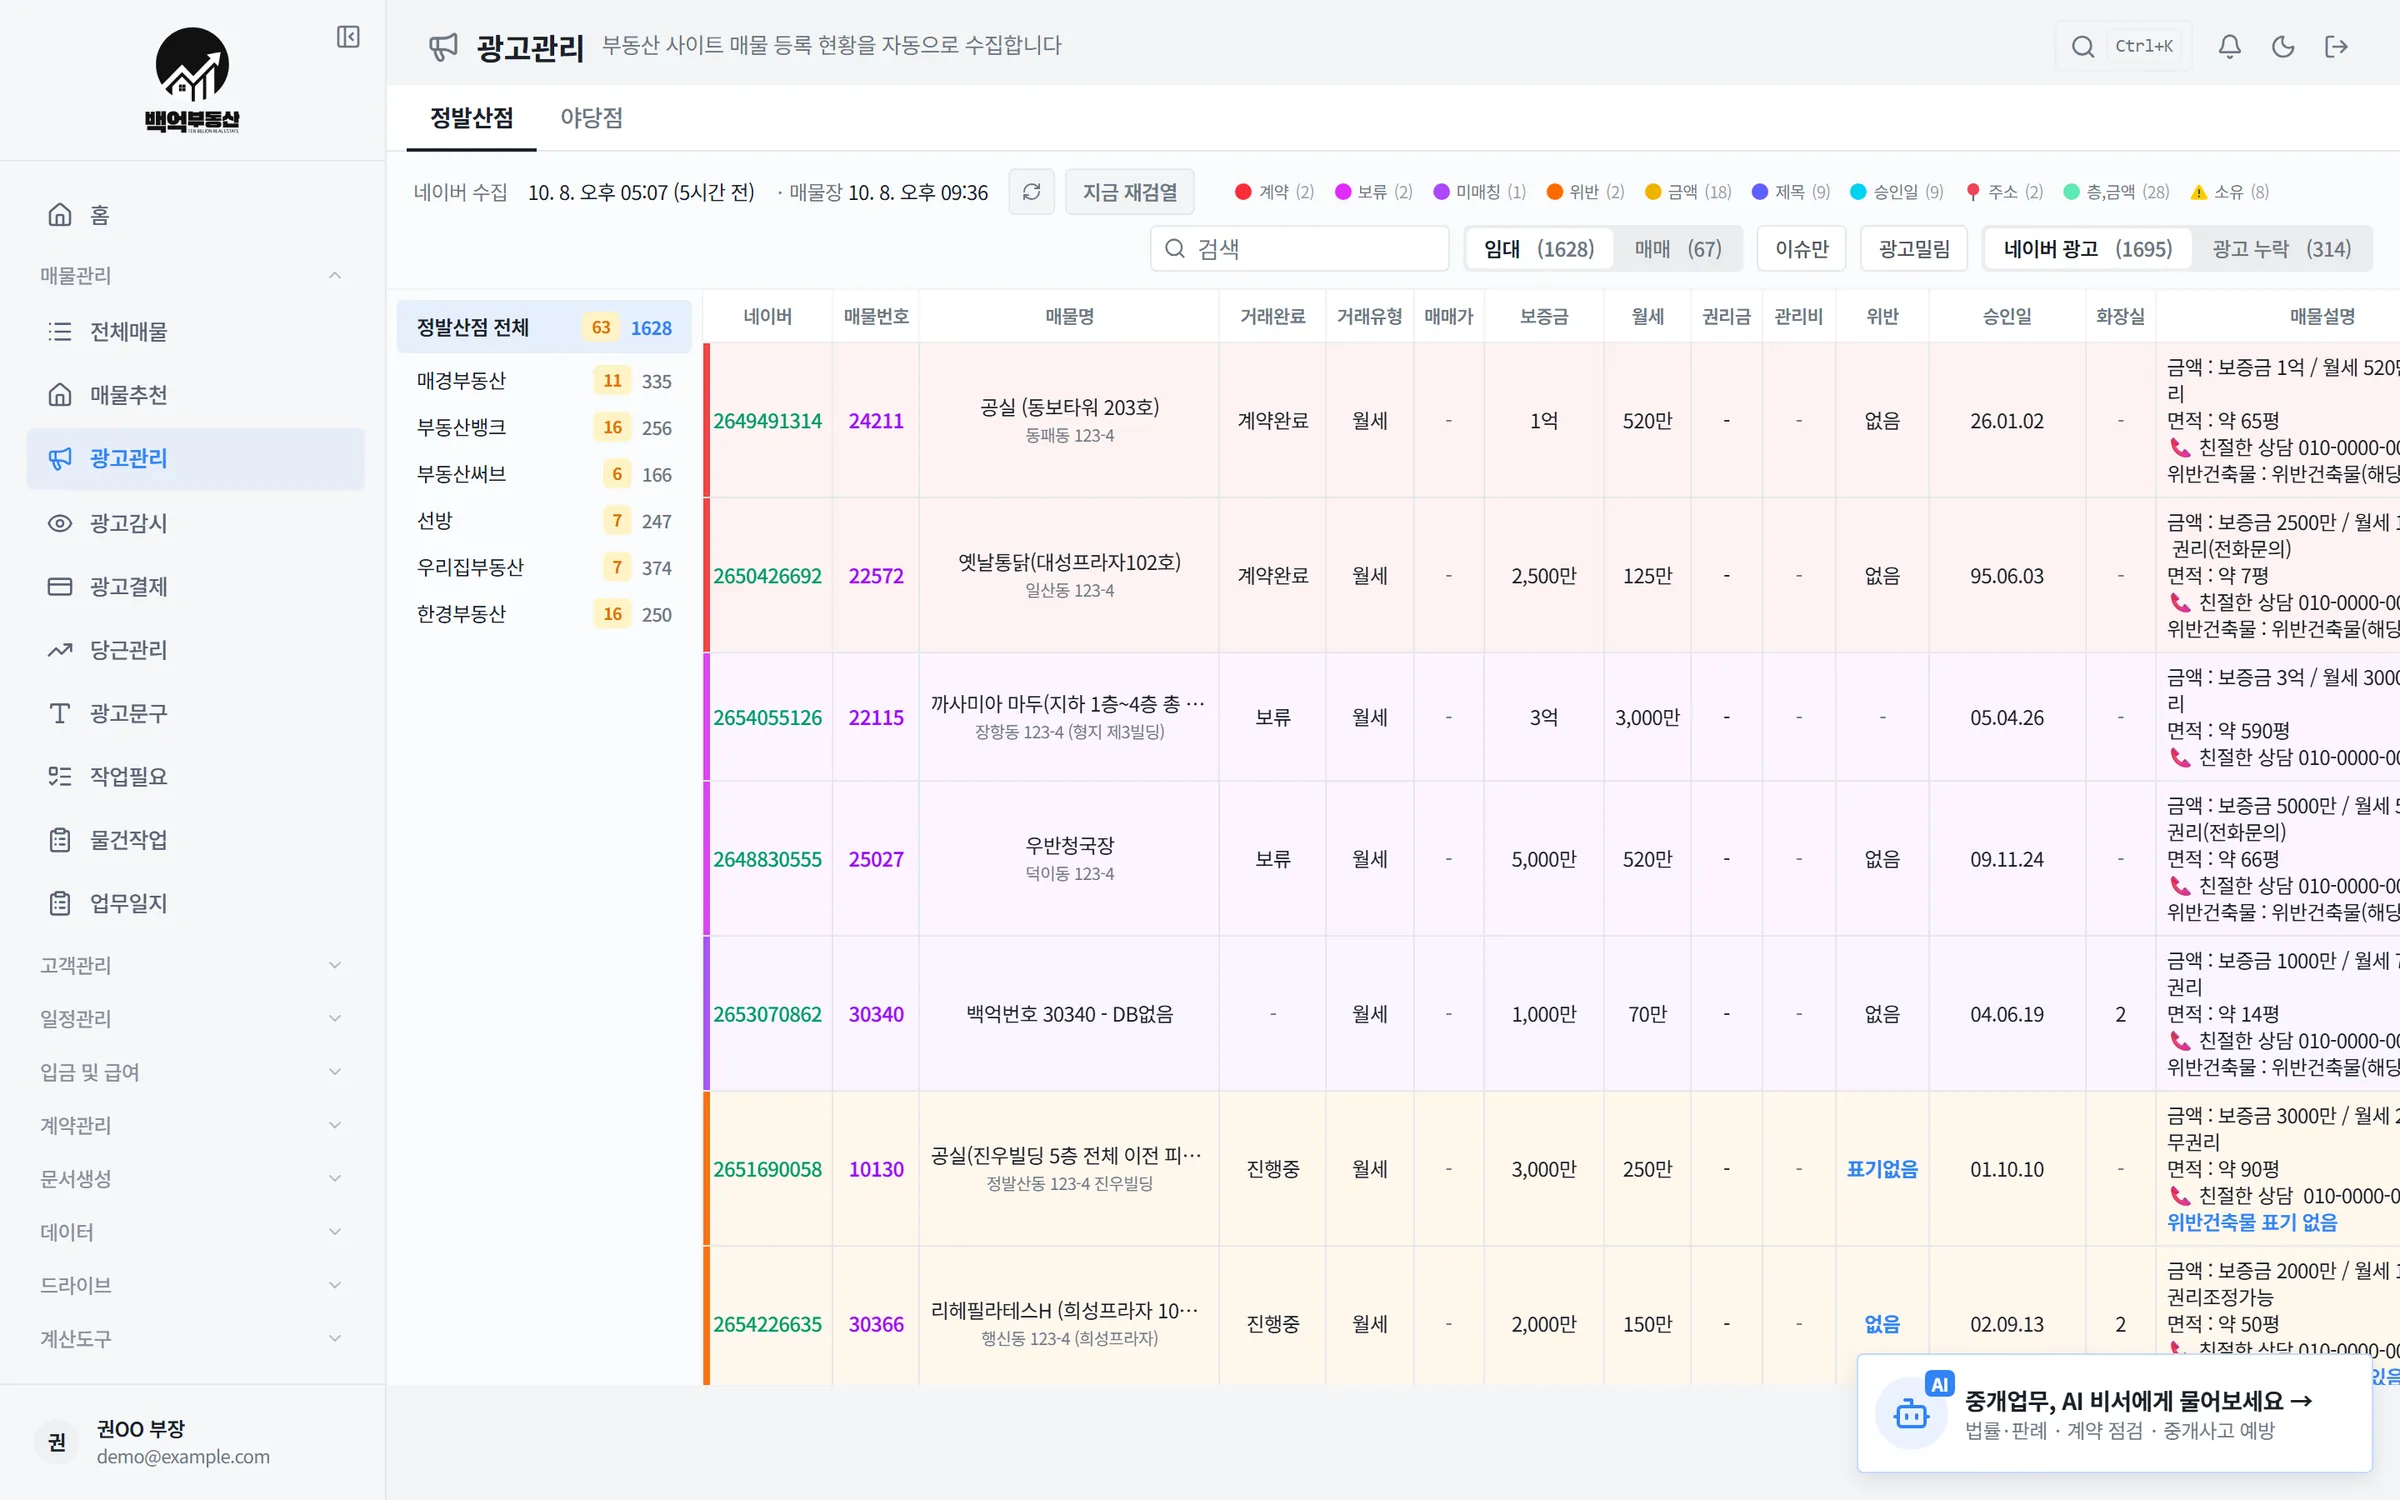Collapse the 매물관리 section
Image resolution: width=2400 pixels, height=1500 pixels.
pos(192,275)
